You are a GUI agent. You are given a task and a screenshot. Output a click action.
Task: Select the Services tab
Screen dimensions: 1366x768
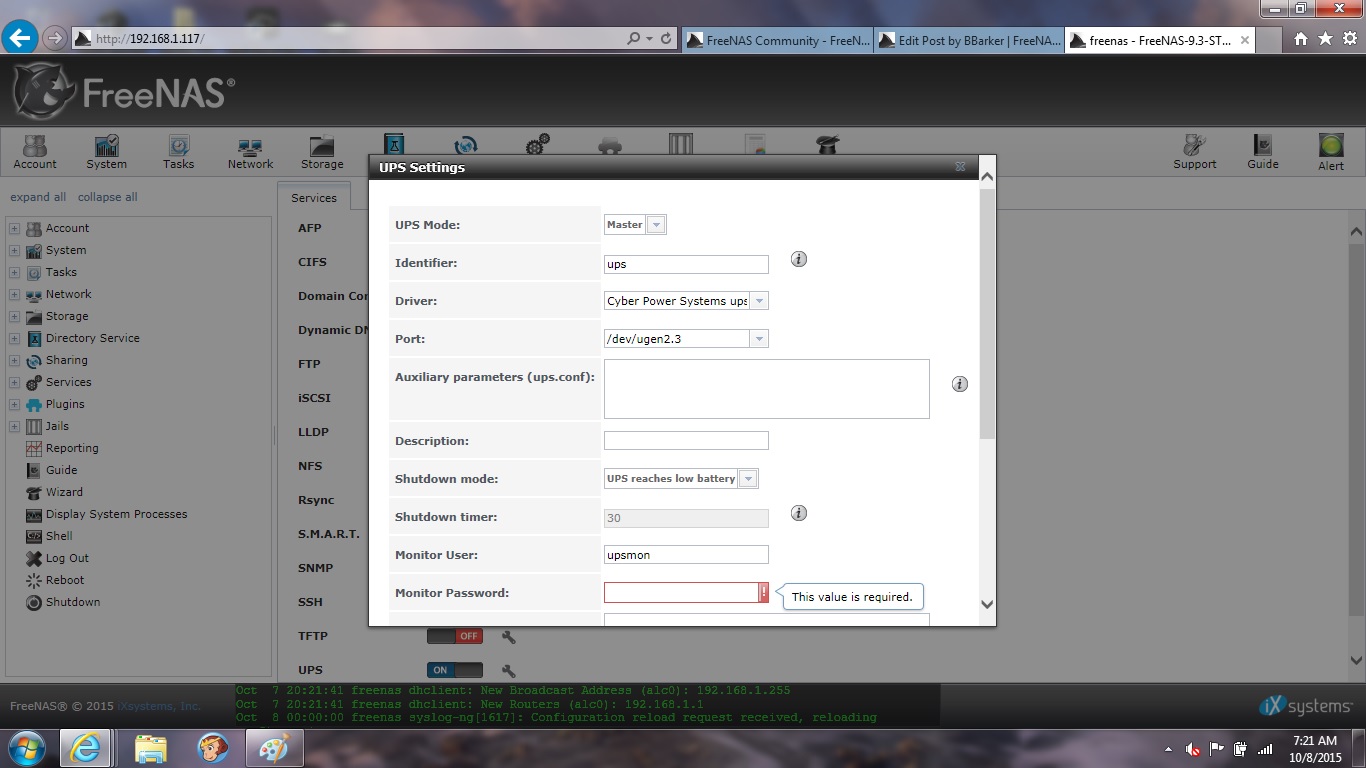[314, 198]
